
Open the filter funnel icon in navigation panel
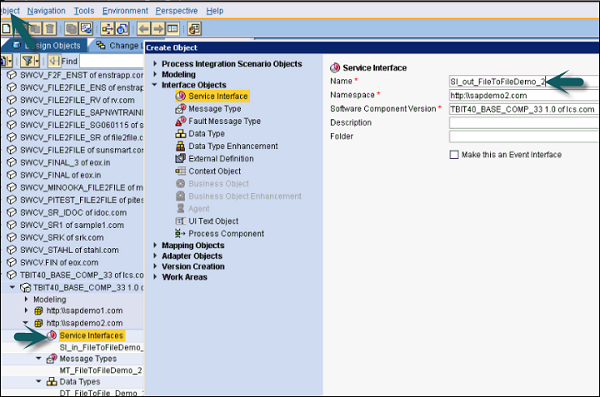(27, 61)
